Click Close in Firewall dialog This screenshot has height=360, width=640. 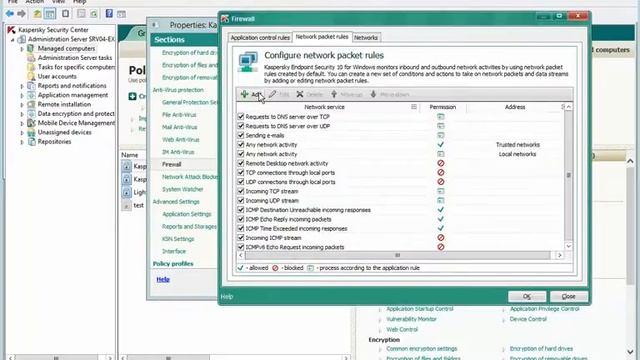pyautogui.click(x=569, y=296)
